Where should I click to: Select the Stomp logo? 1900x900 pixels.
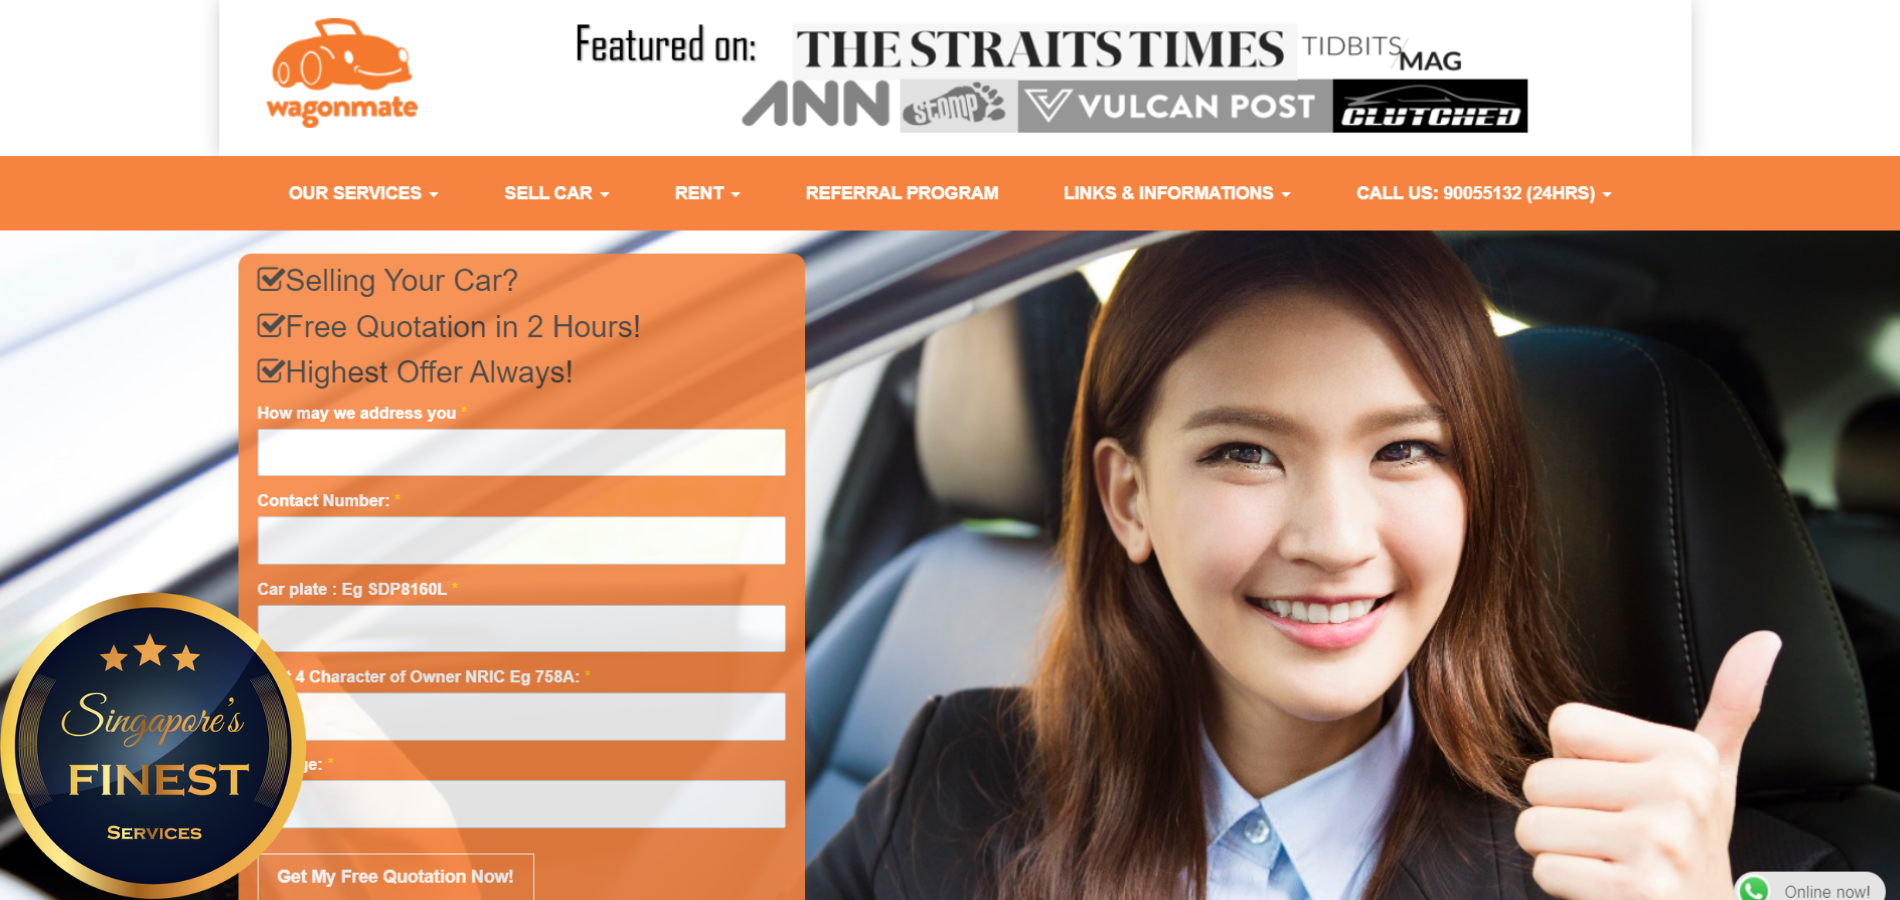pyautogui.click(x=954, y=106)
